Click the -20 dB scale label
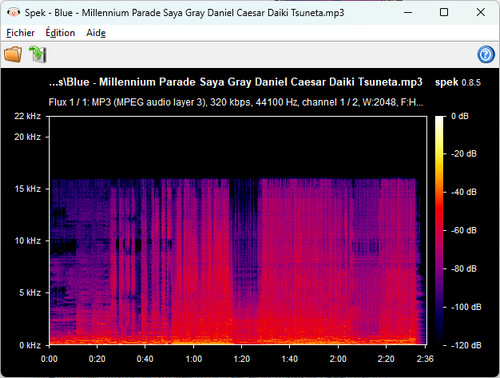Screen dimensions: 500x378 pos(464,154)
